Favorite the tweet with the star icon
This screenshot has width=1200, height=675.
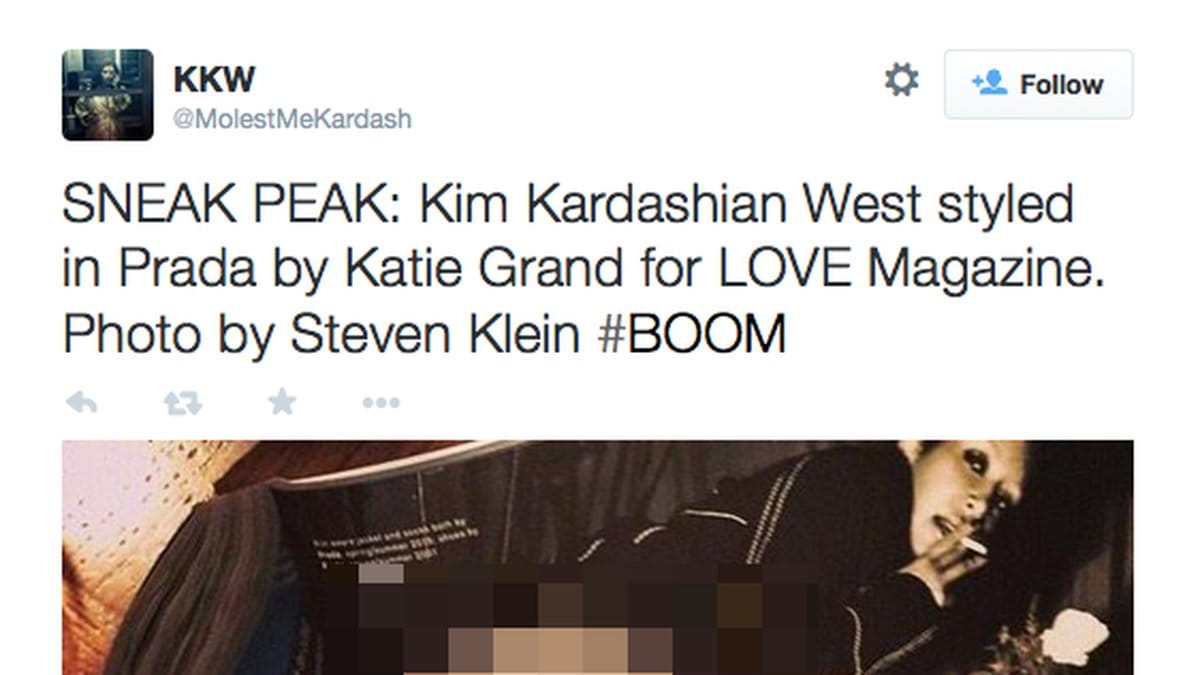tap(282, 402)
